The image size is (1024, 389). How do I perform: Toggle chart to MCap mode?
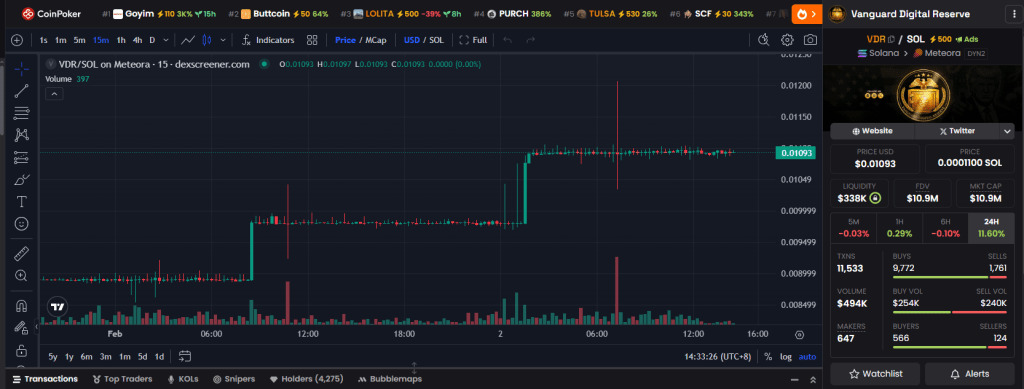376,40
